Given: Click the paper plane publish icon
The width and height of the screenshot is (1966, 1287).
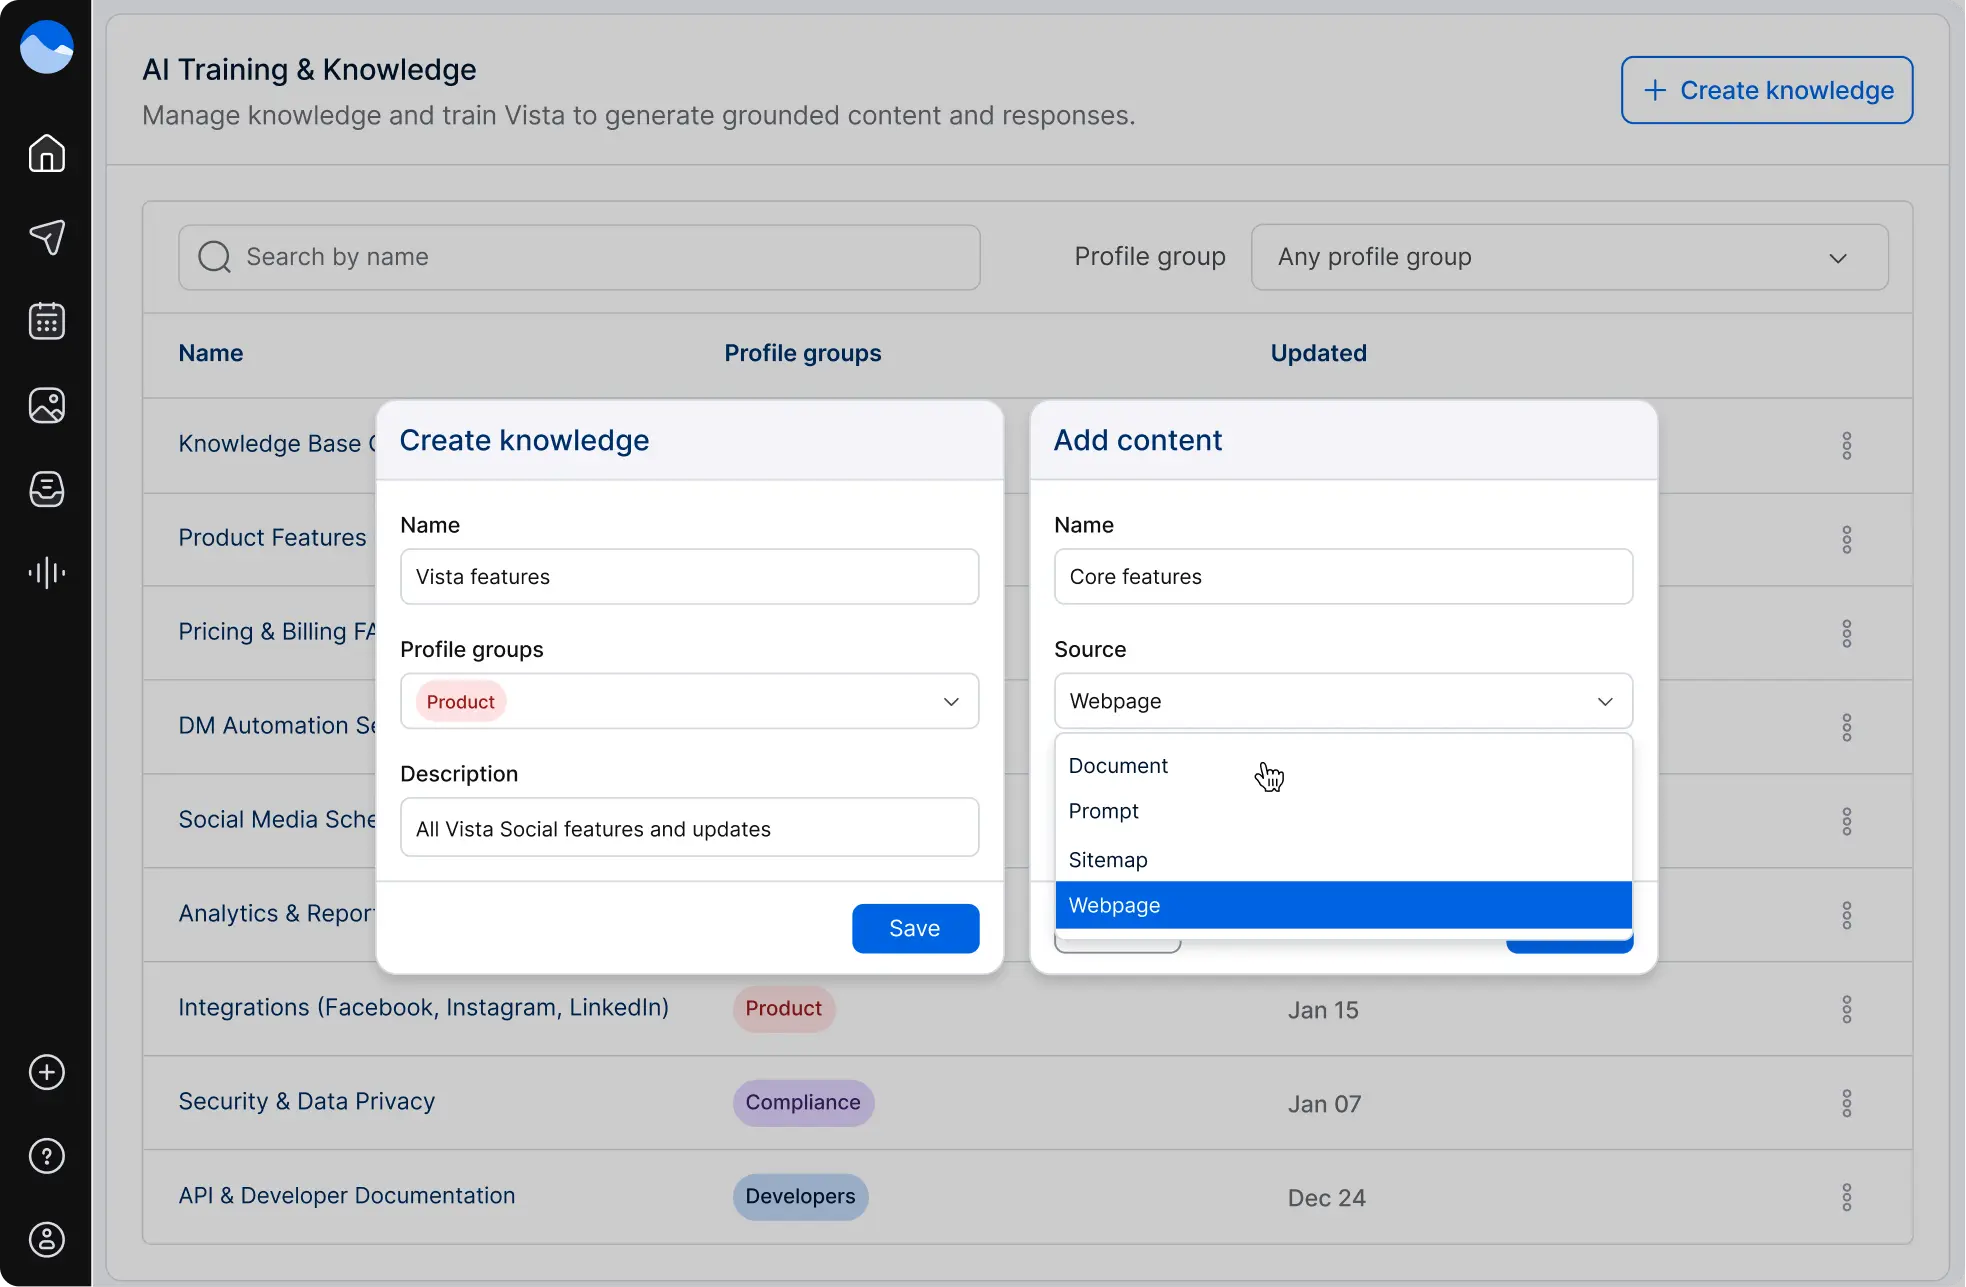Looking at the screenshot, I should [47, 237].
